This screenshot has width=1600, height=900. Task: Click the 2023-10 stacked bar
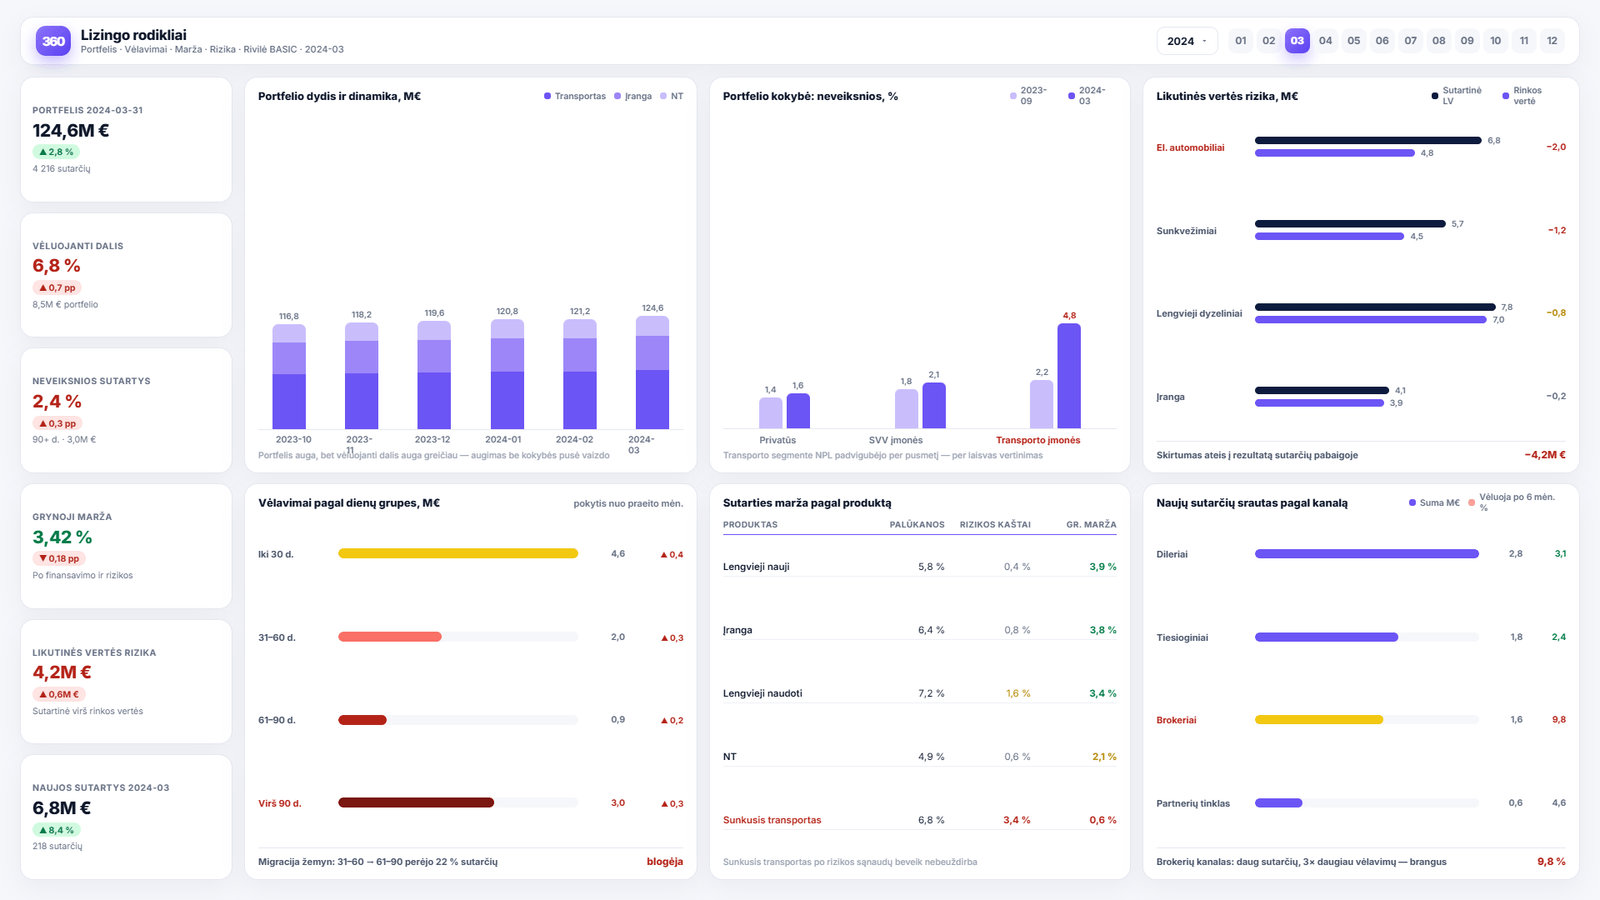pos(289,377)
